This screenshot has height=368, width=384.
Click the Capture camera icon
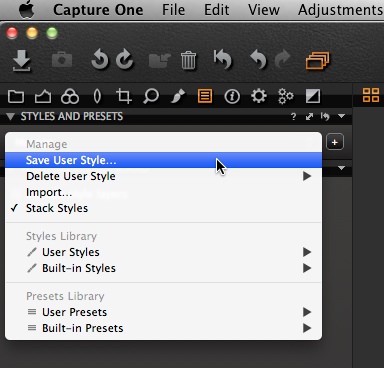(62, 60)
